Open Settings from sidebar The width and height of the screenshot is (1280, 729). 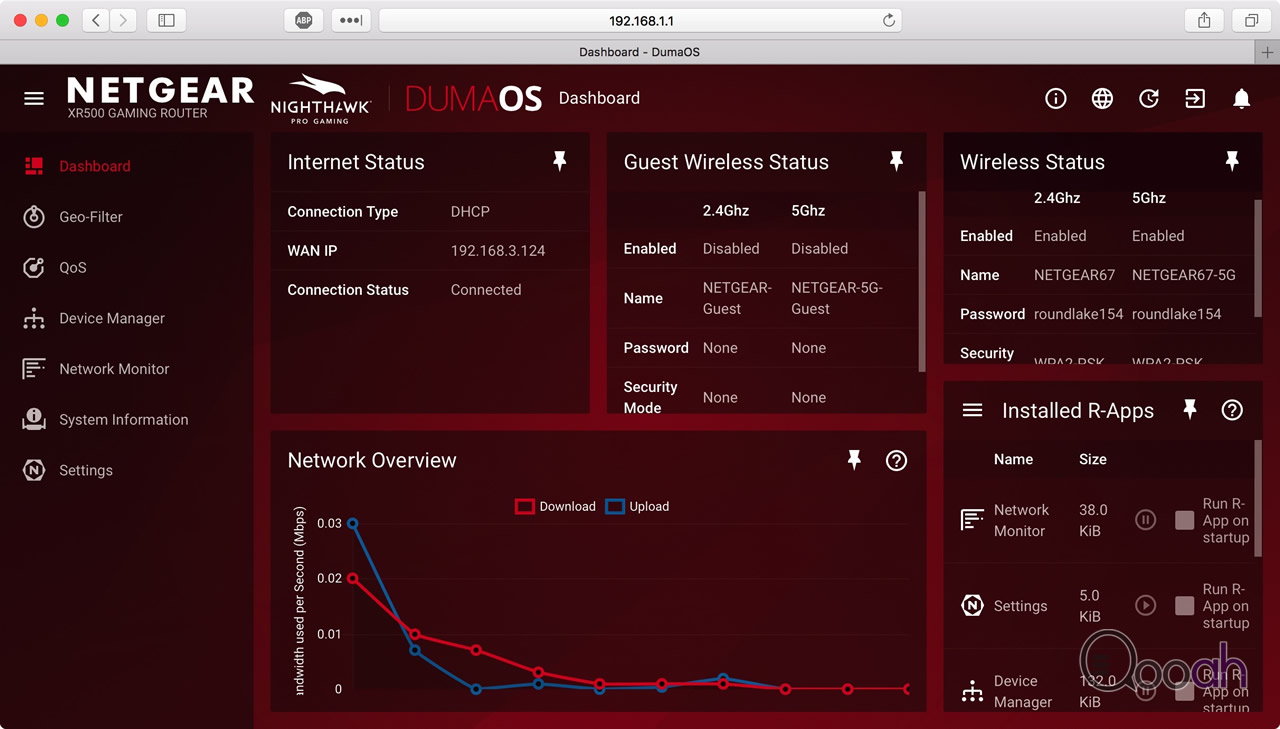pyautogui.click(x=86, y=470)
